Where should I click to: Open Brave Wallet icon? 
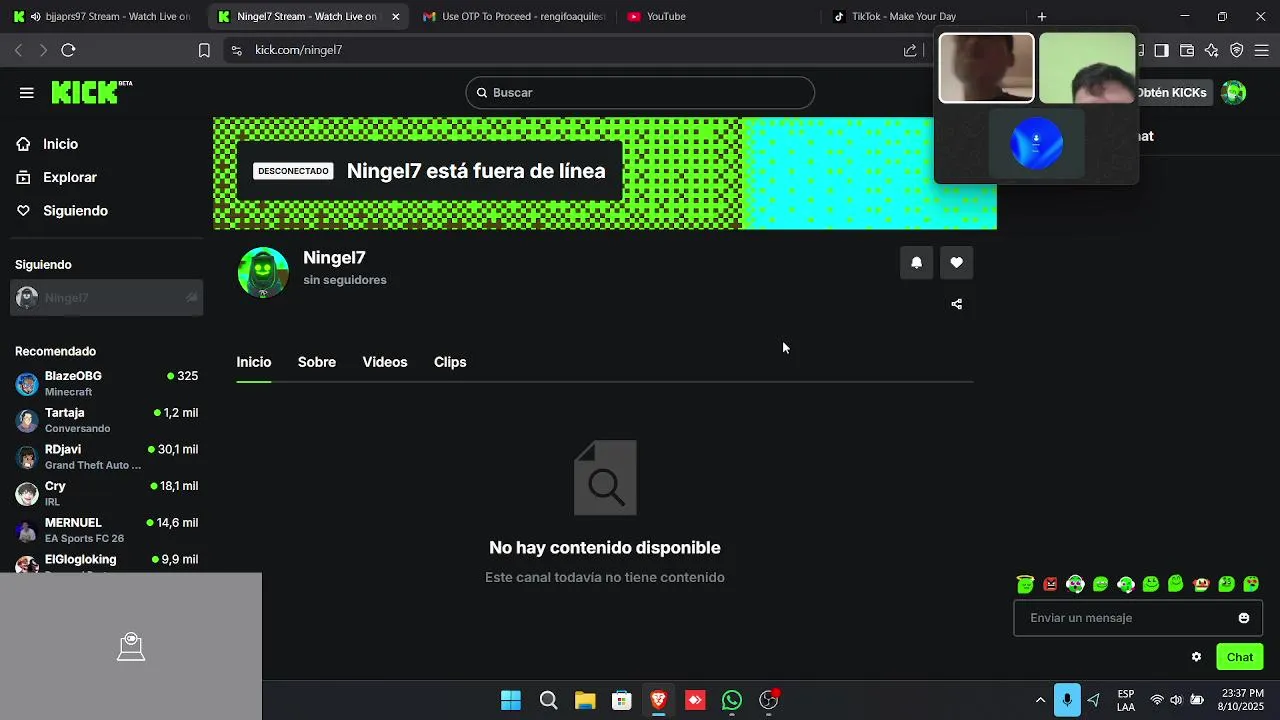pos(1187,50)
